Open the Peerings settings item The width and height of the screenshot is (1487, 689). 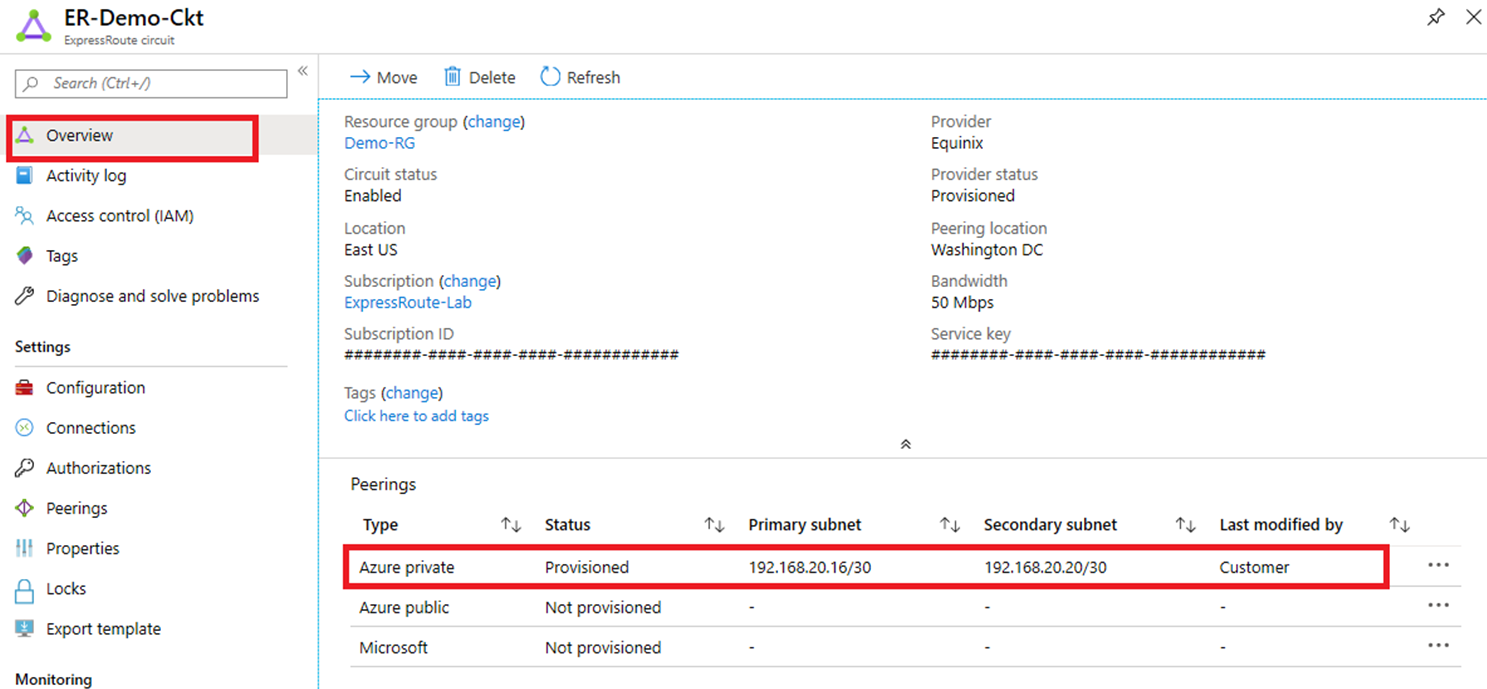pyautogui.click(x=77, y=508)
